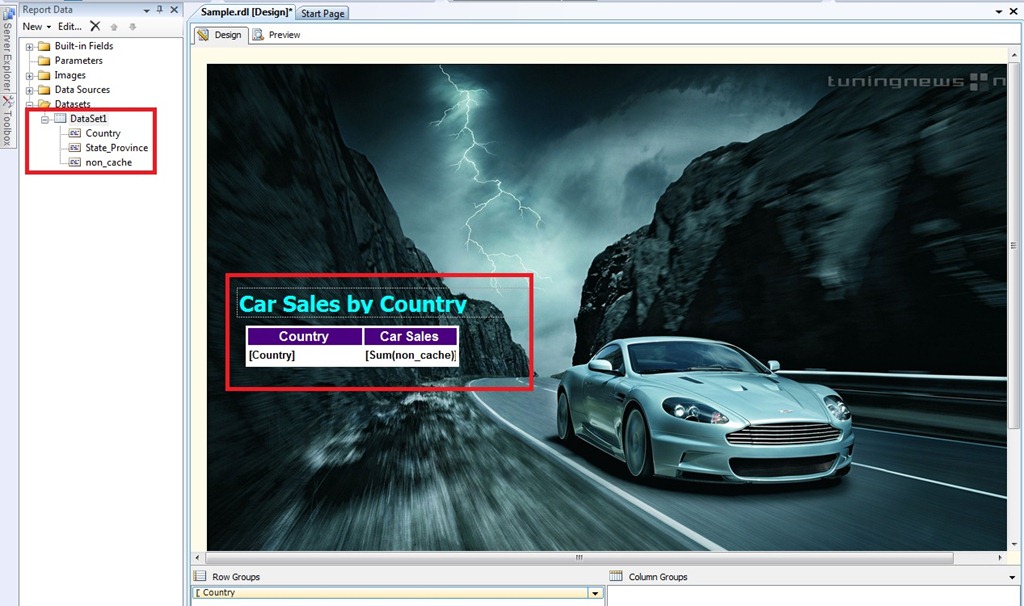Switch to the Preview tab
The height and width of the screenshot is (606, 1024).
[x=277, y=35]
